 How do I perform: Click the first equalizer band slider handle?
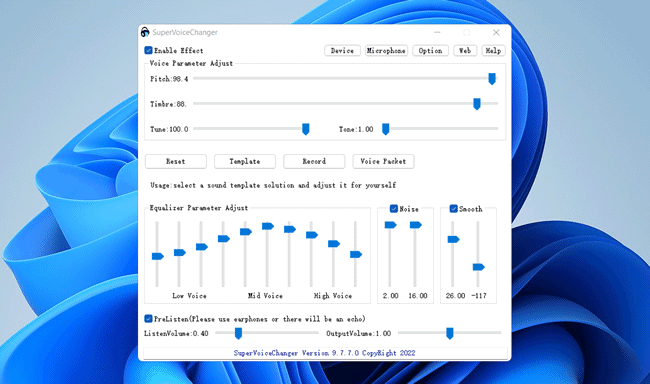pos(158,256)
